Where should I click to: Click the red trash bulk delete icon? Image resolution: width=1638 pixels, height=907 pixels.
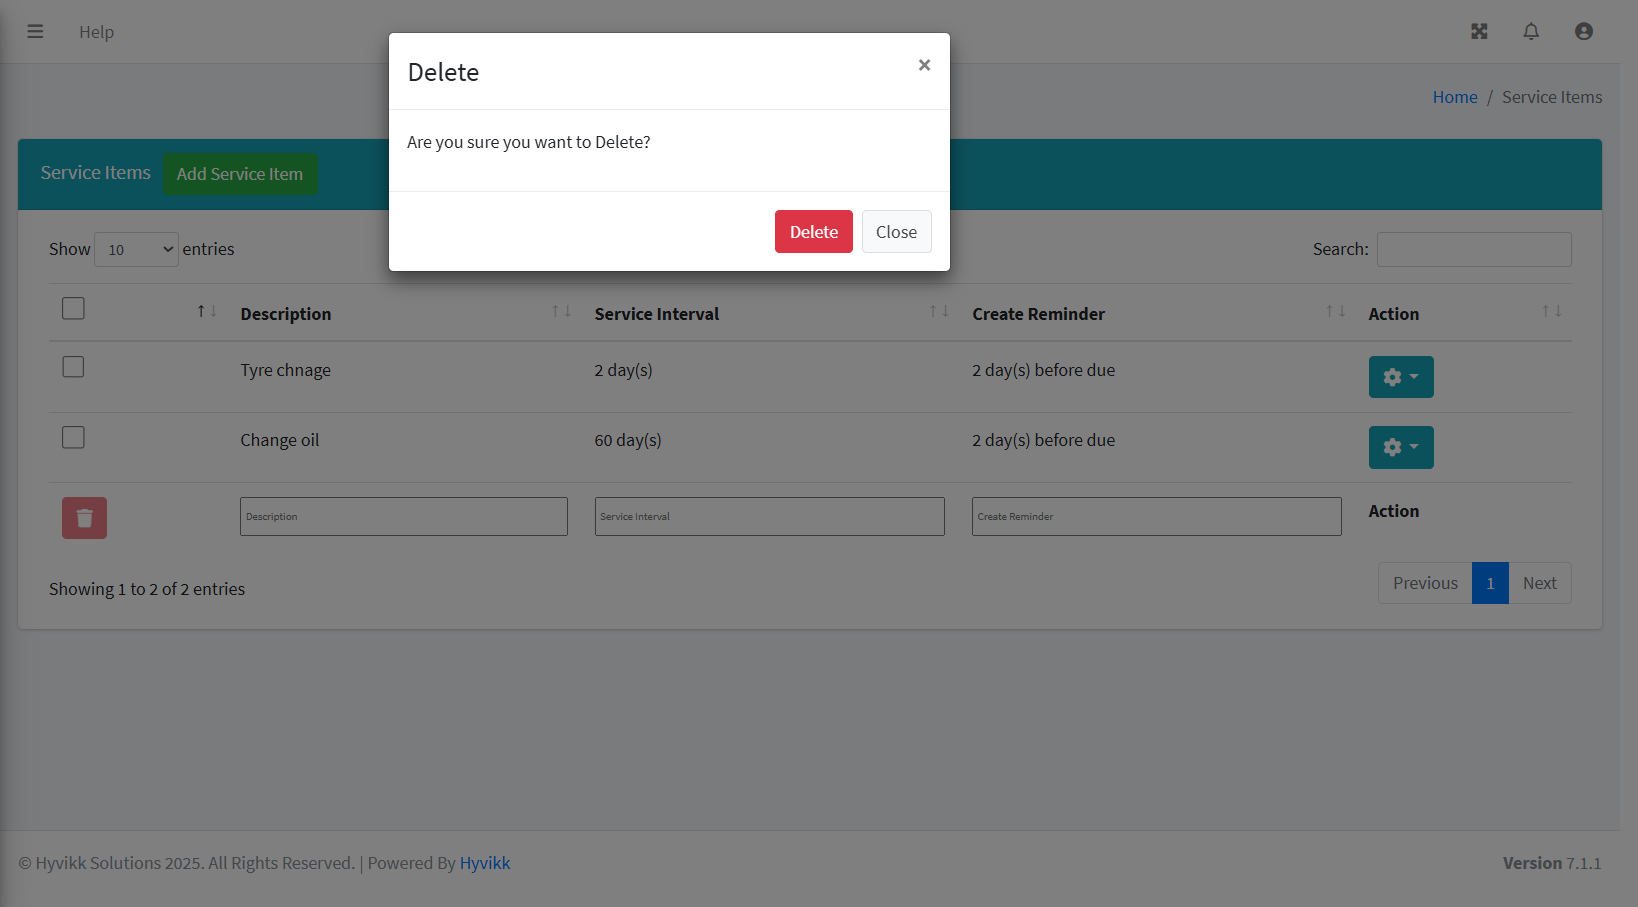(84, 518)
